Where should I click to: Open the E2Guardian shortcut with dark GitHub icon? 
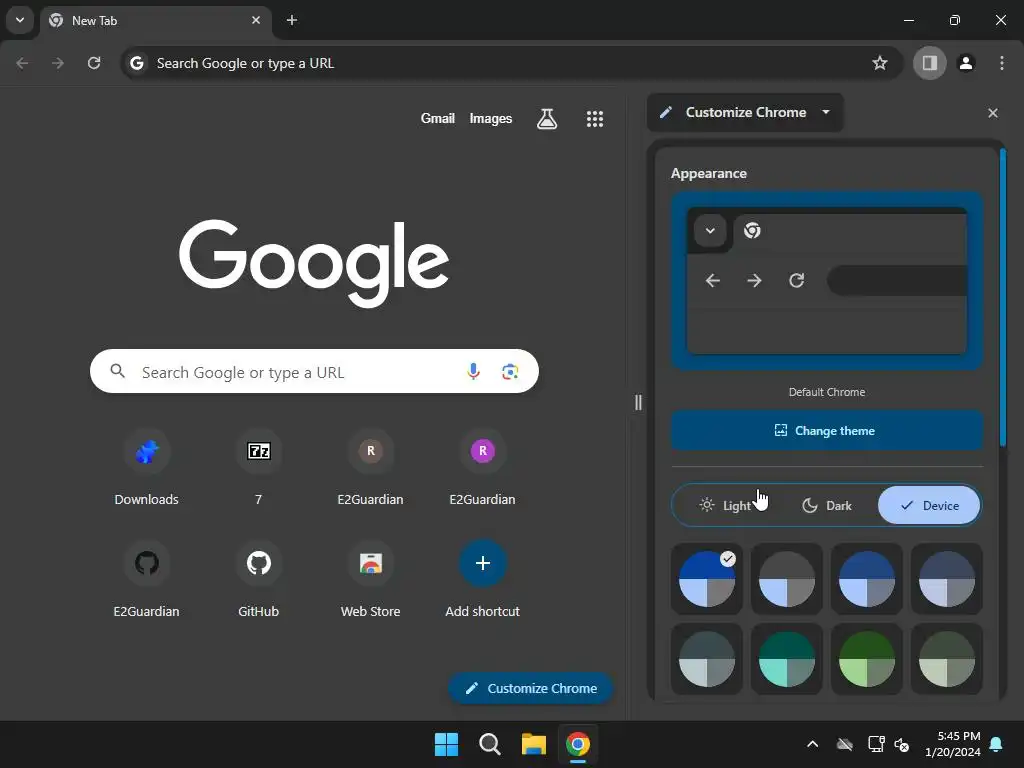147,580
